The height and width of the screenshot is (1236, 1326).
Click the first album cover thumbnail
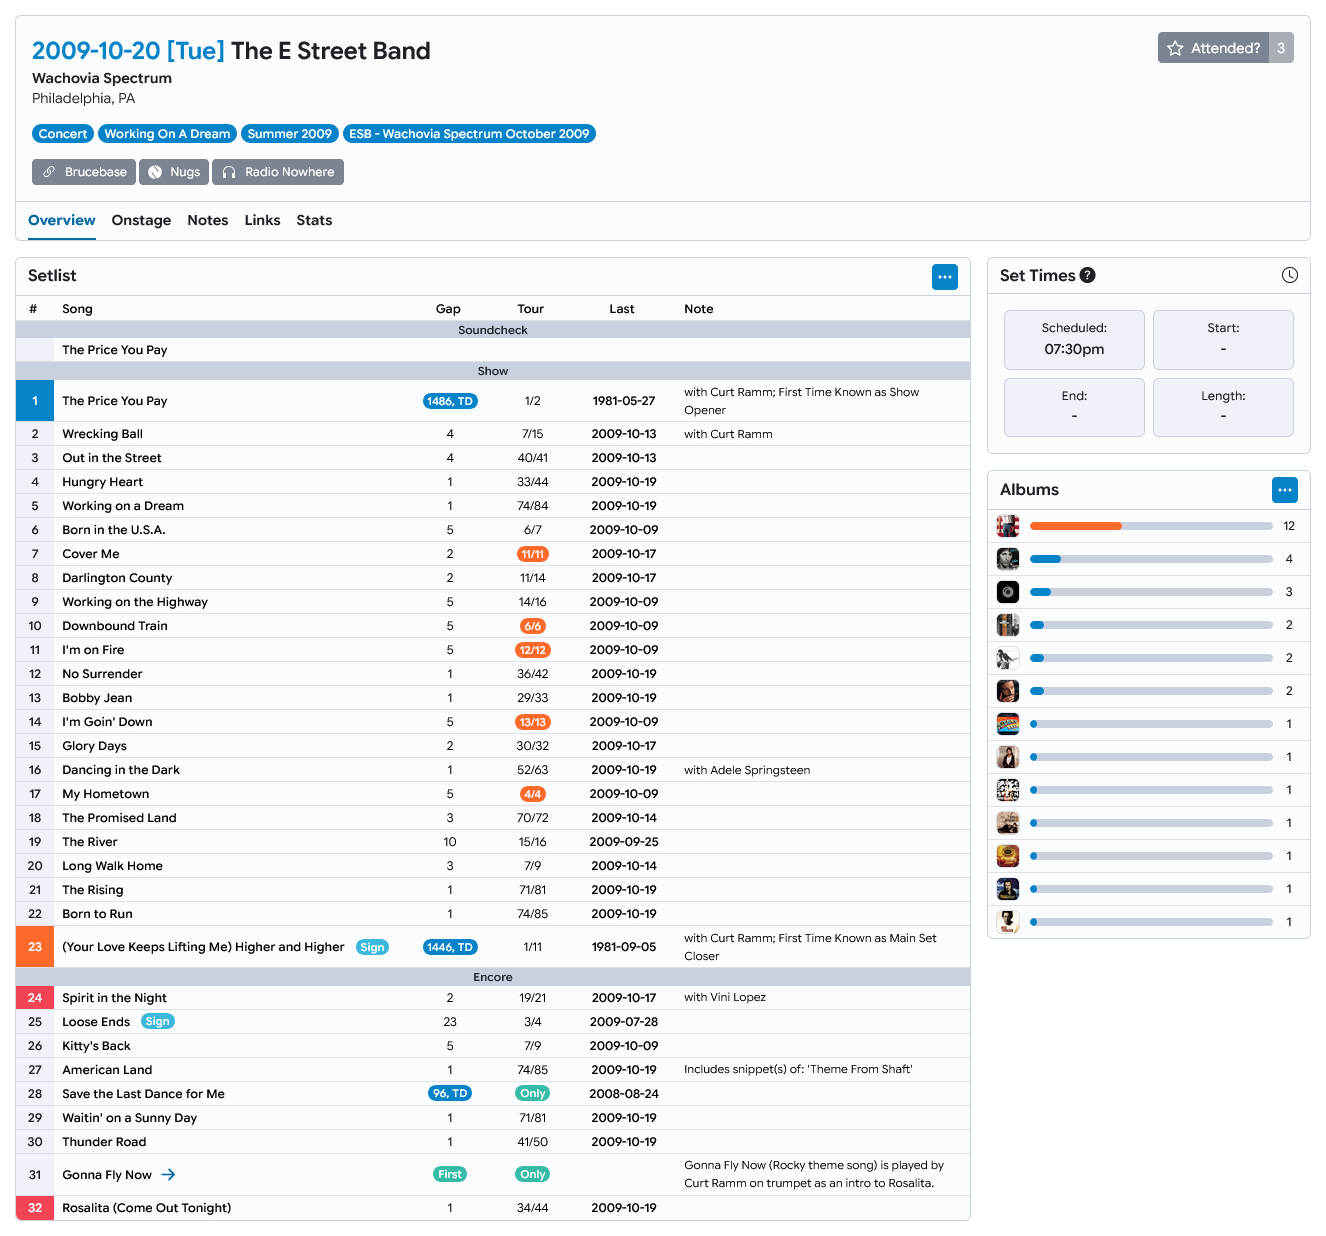coord(1008,526)
